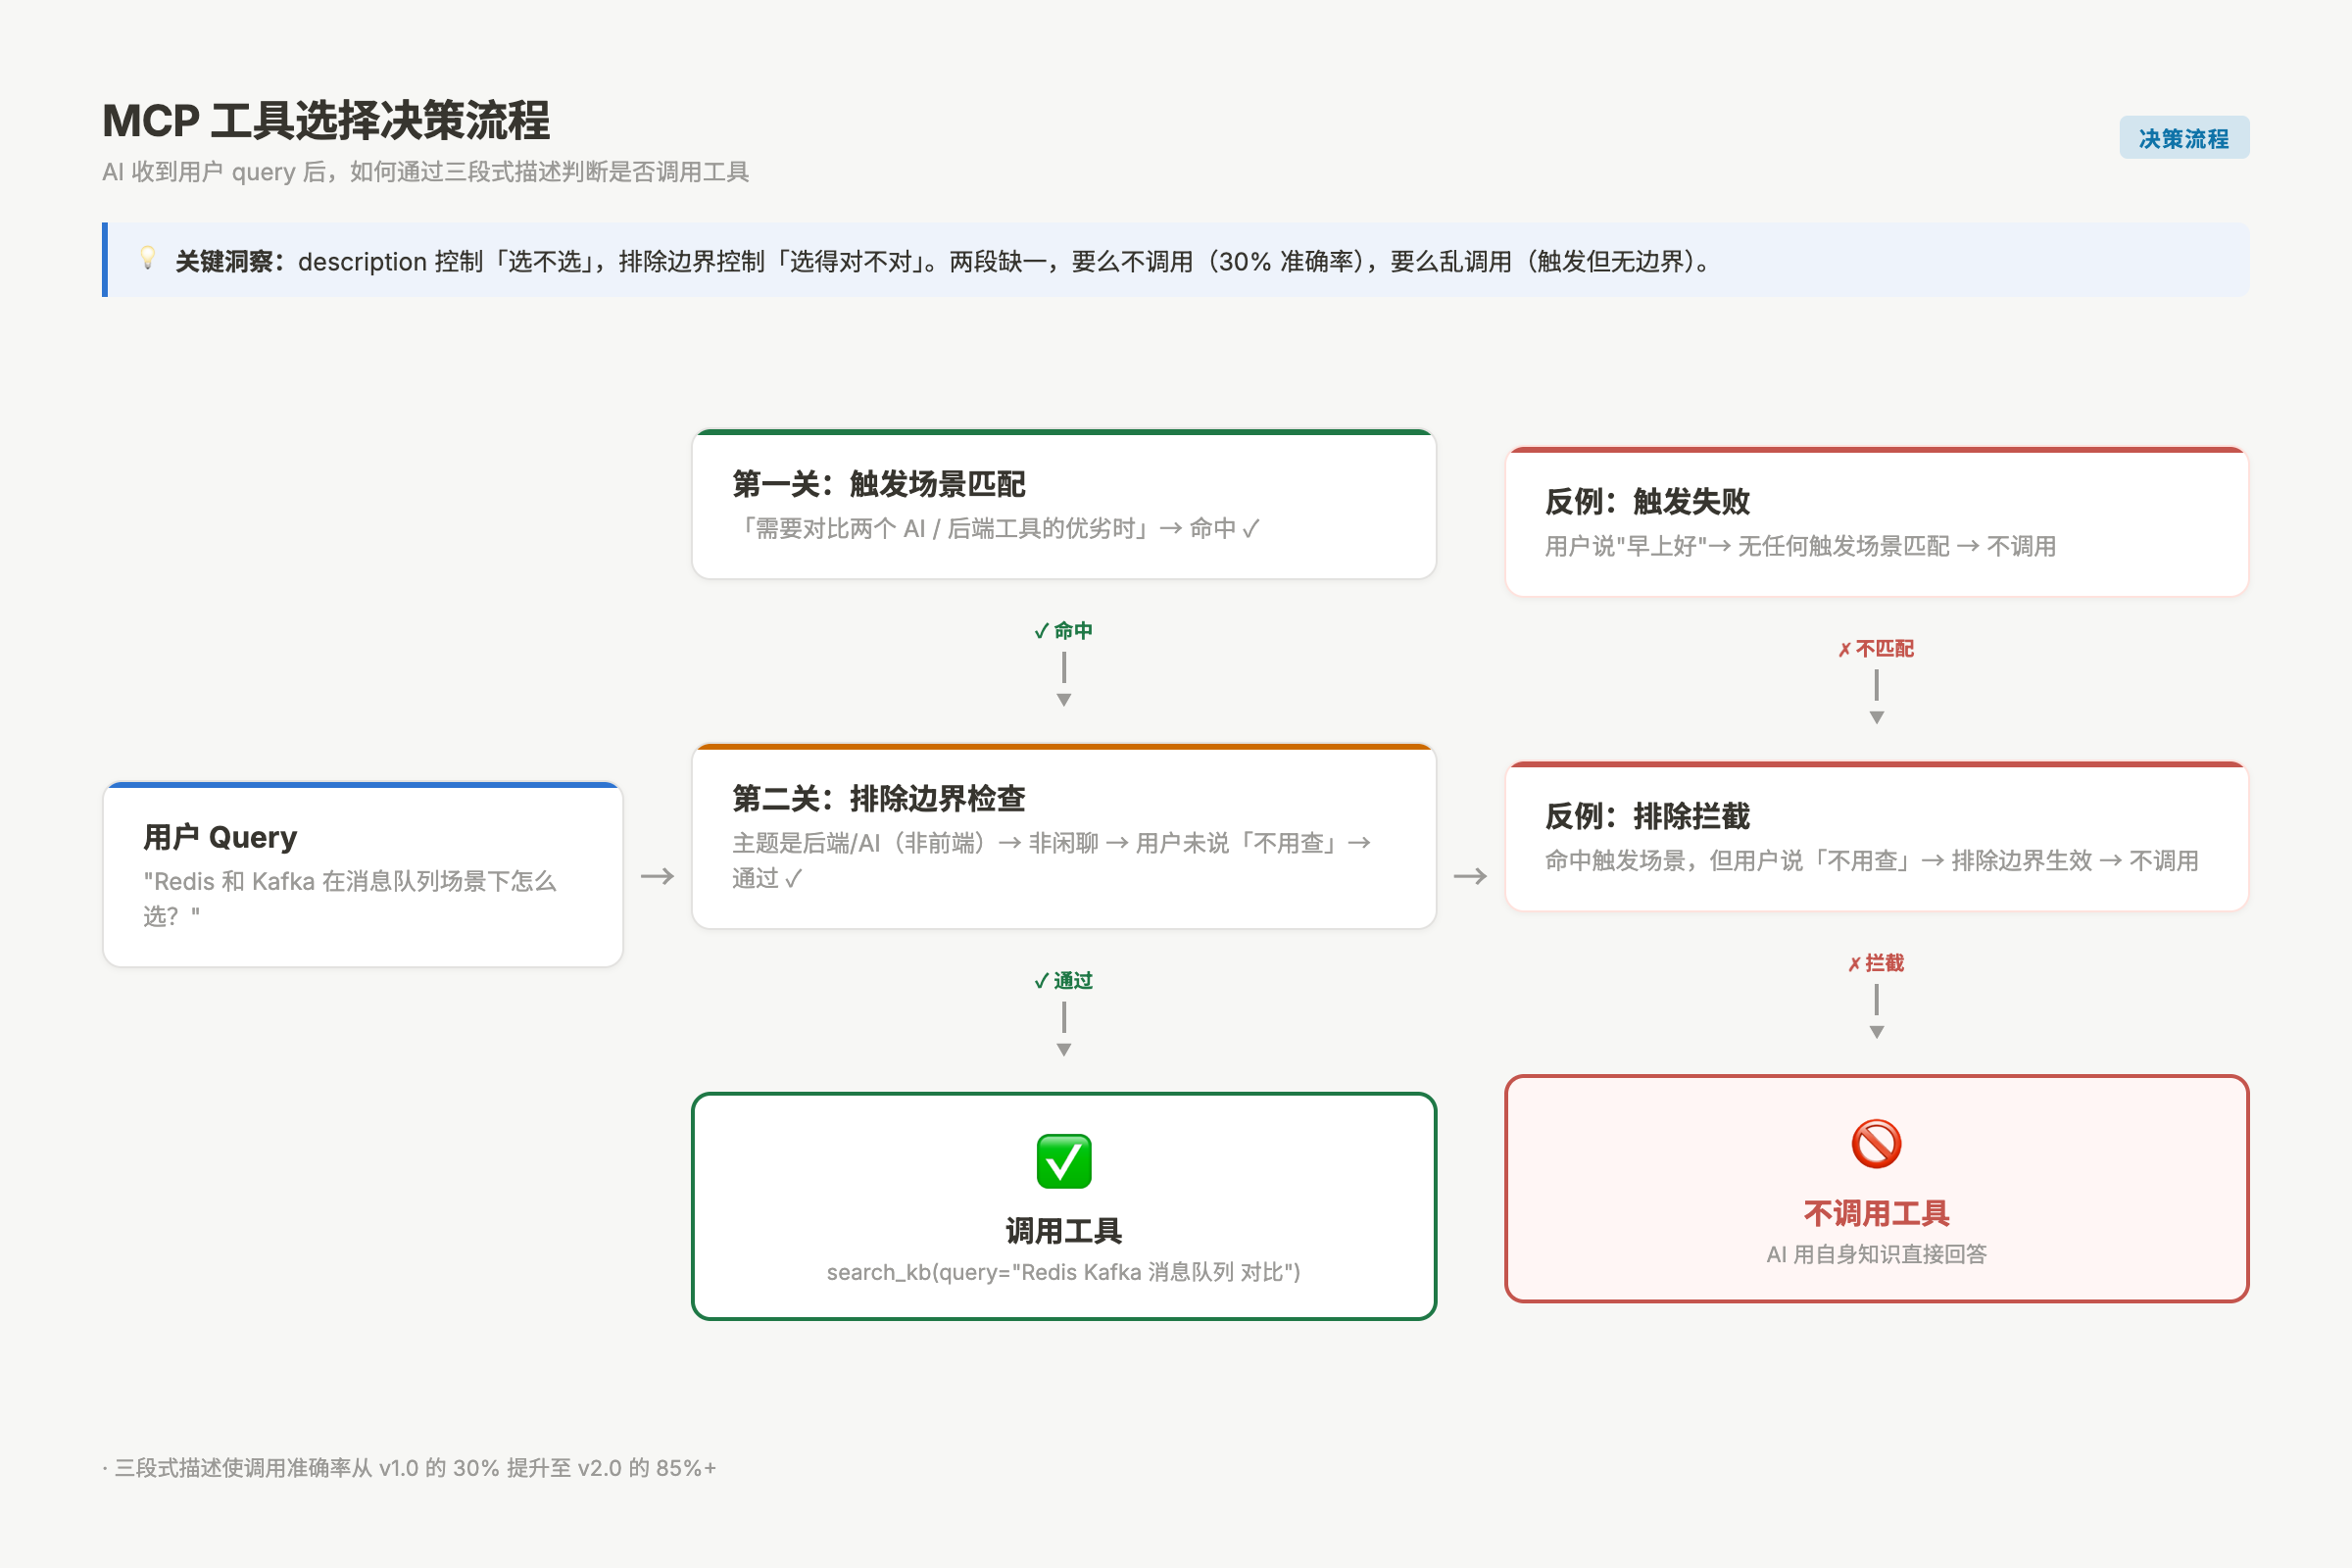Click the 不调用工具 heading
This screenshot has height=1568, width=2352.
pos(1876,1214)
